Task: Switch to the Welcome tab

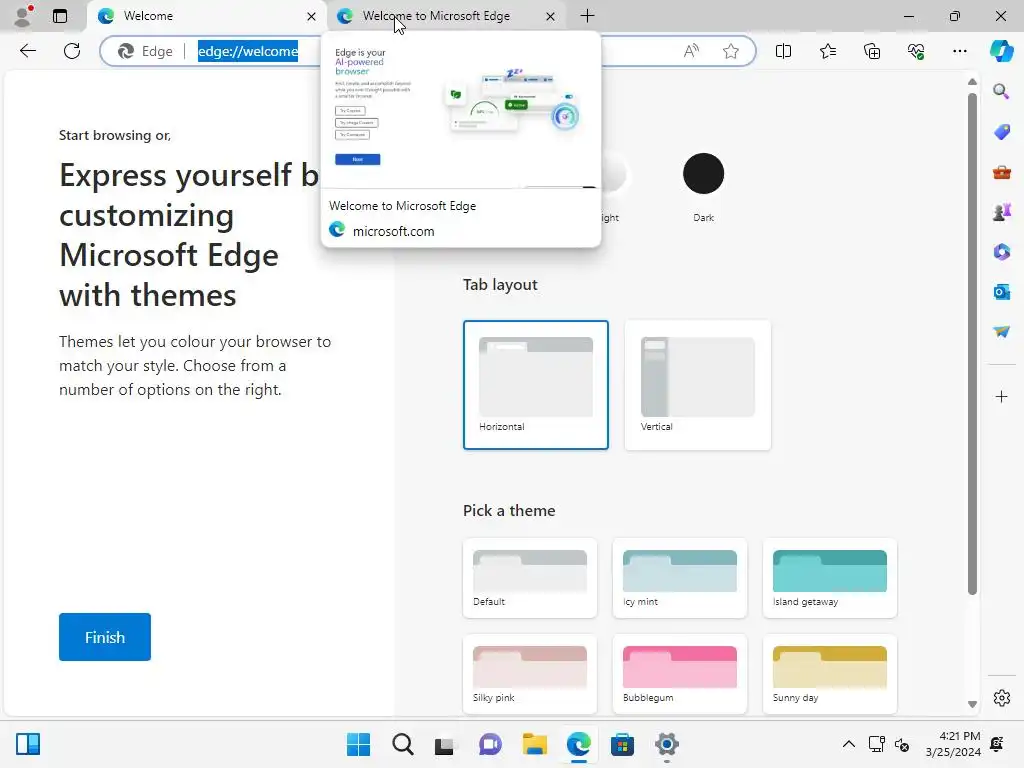Action: click(x=207, y=16)
